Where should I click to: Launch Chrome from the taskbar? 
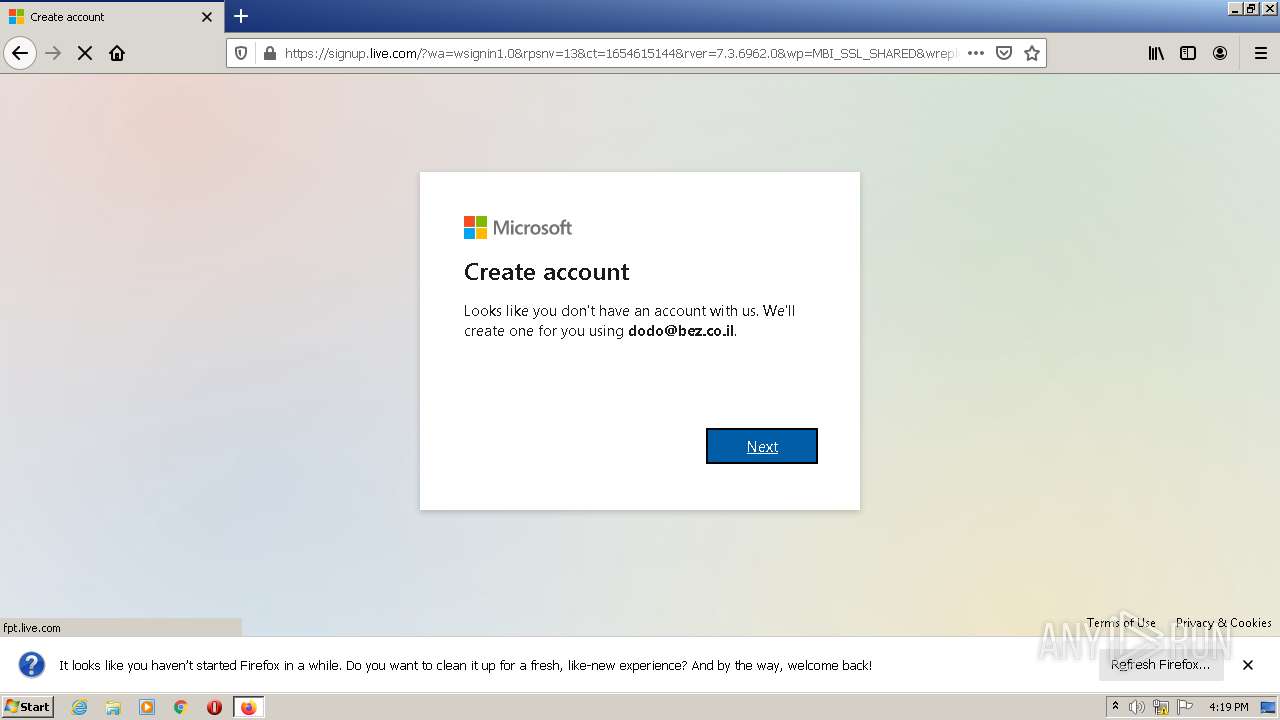181,707
